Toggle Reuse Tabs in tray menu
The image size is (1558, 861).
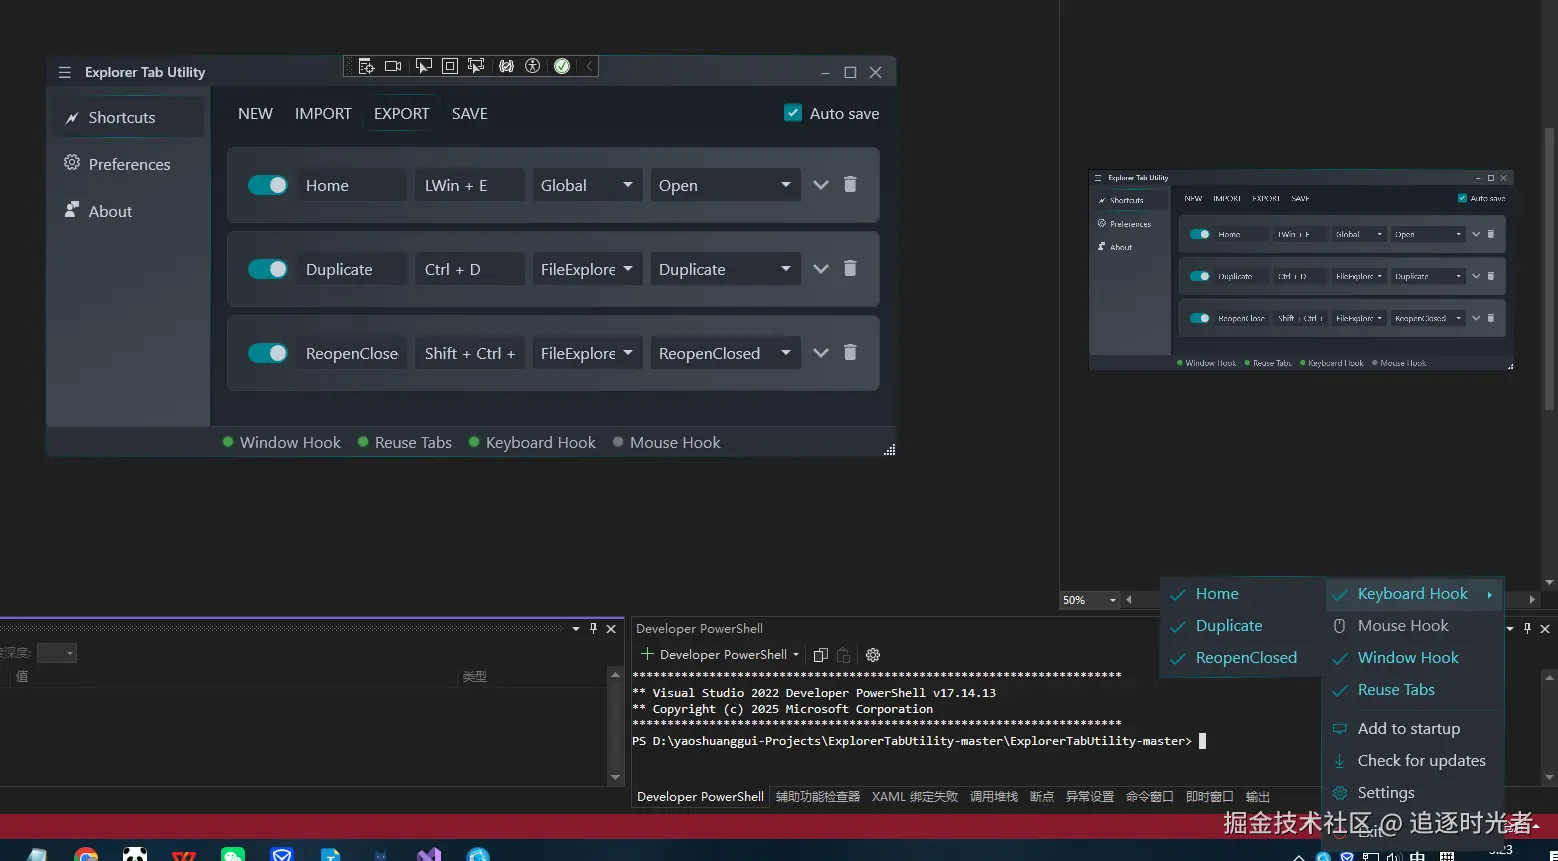click(x=1414, y=690)
